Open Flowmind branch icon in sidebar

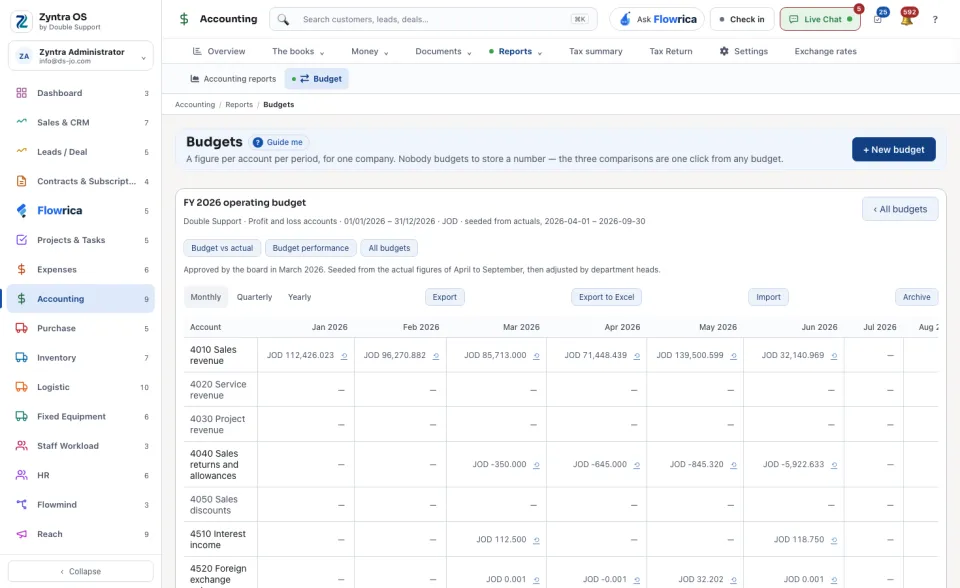21,505
